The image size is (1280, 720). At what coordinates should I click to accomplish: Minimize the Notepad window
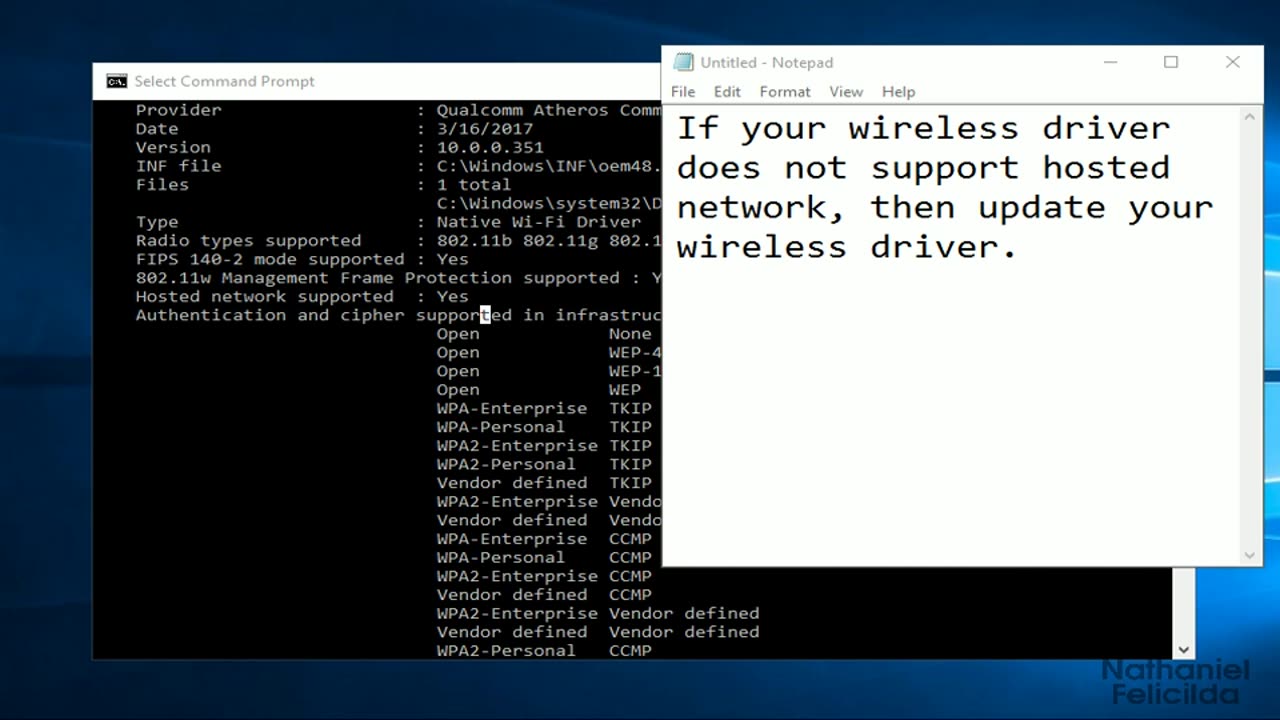click(x=1110, y=62)
